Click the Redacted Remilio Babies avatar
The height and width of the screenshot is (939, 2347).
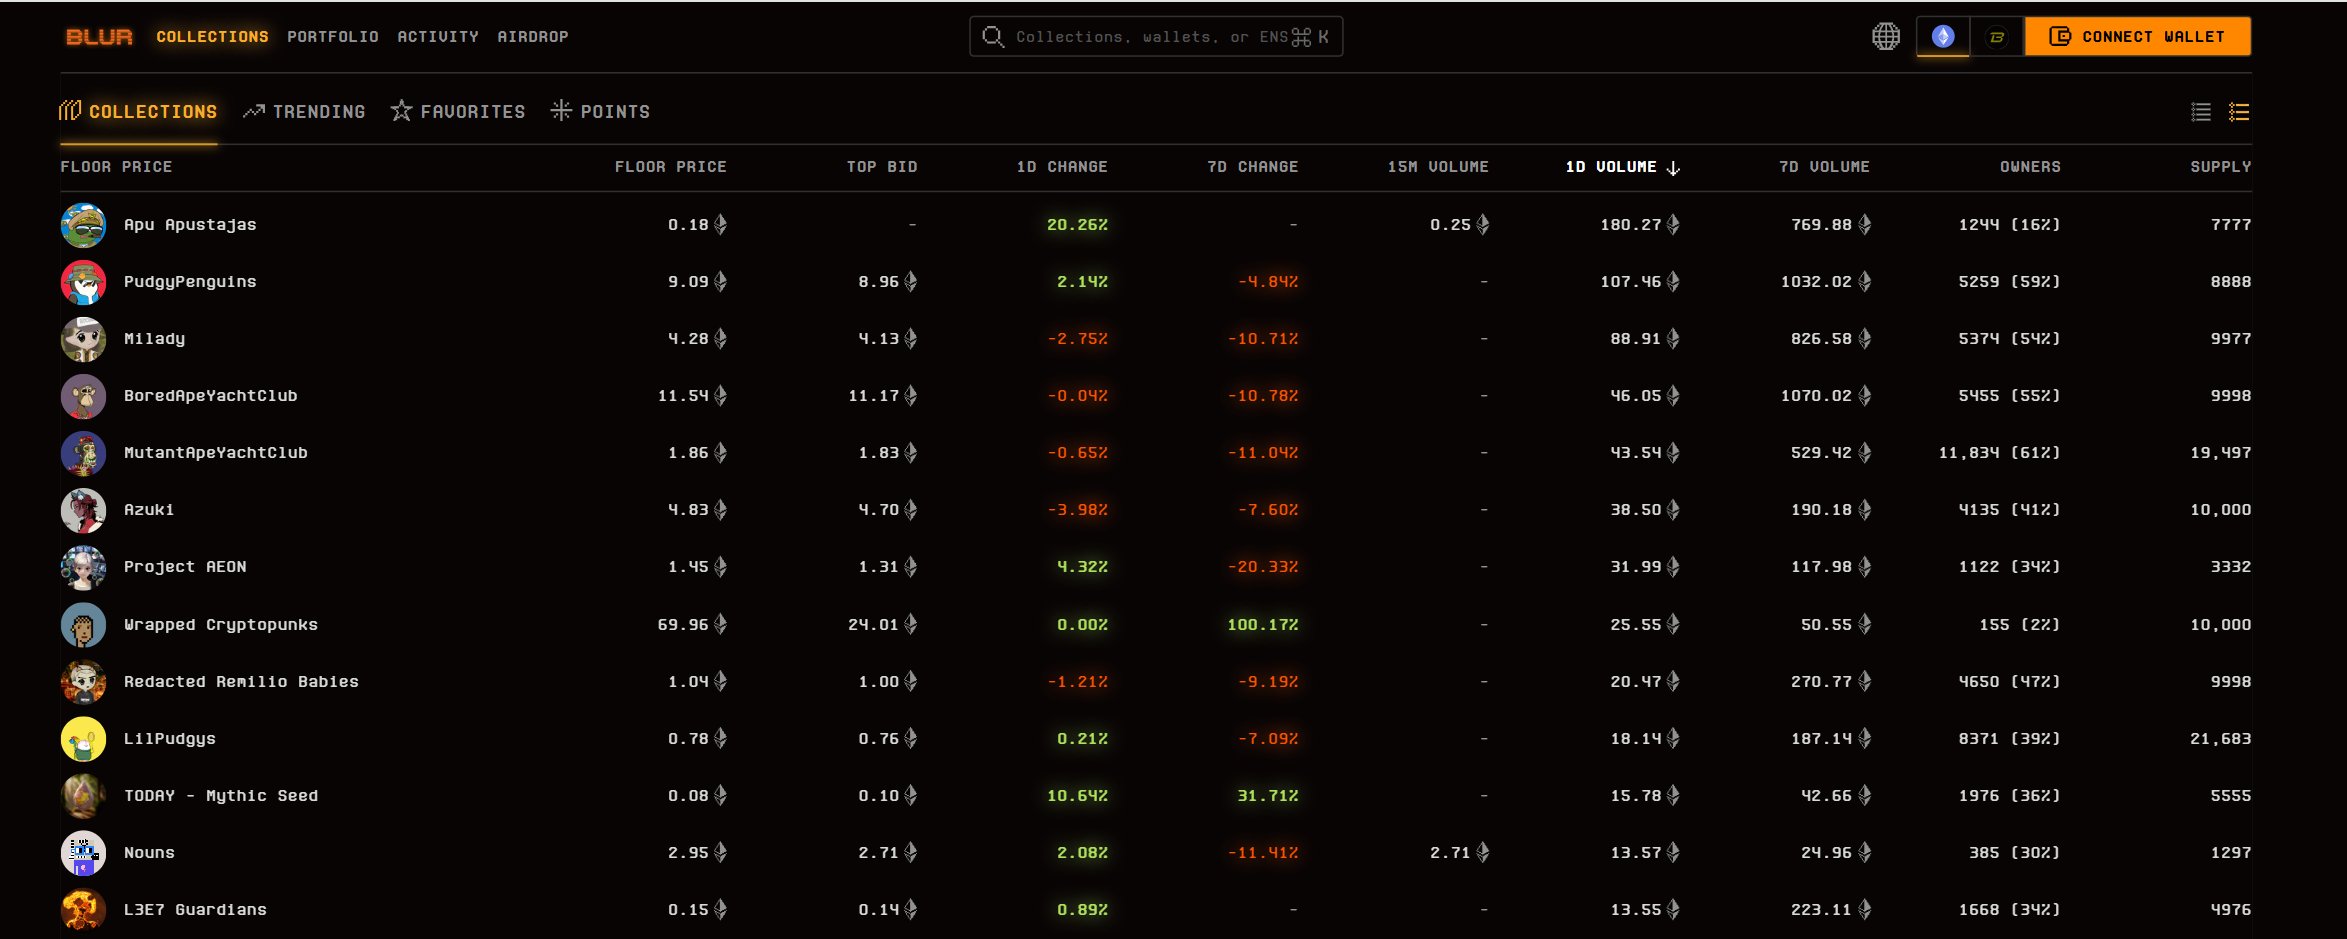(x=83, y=682)
